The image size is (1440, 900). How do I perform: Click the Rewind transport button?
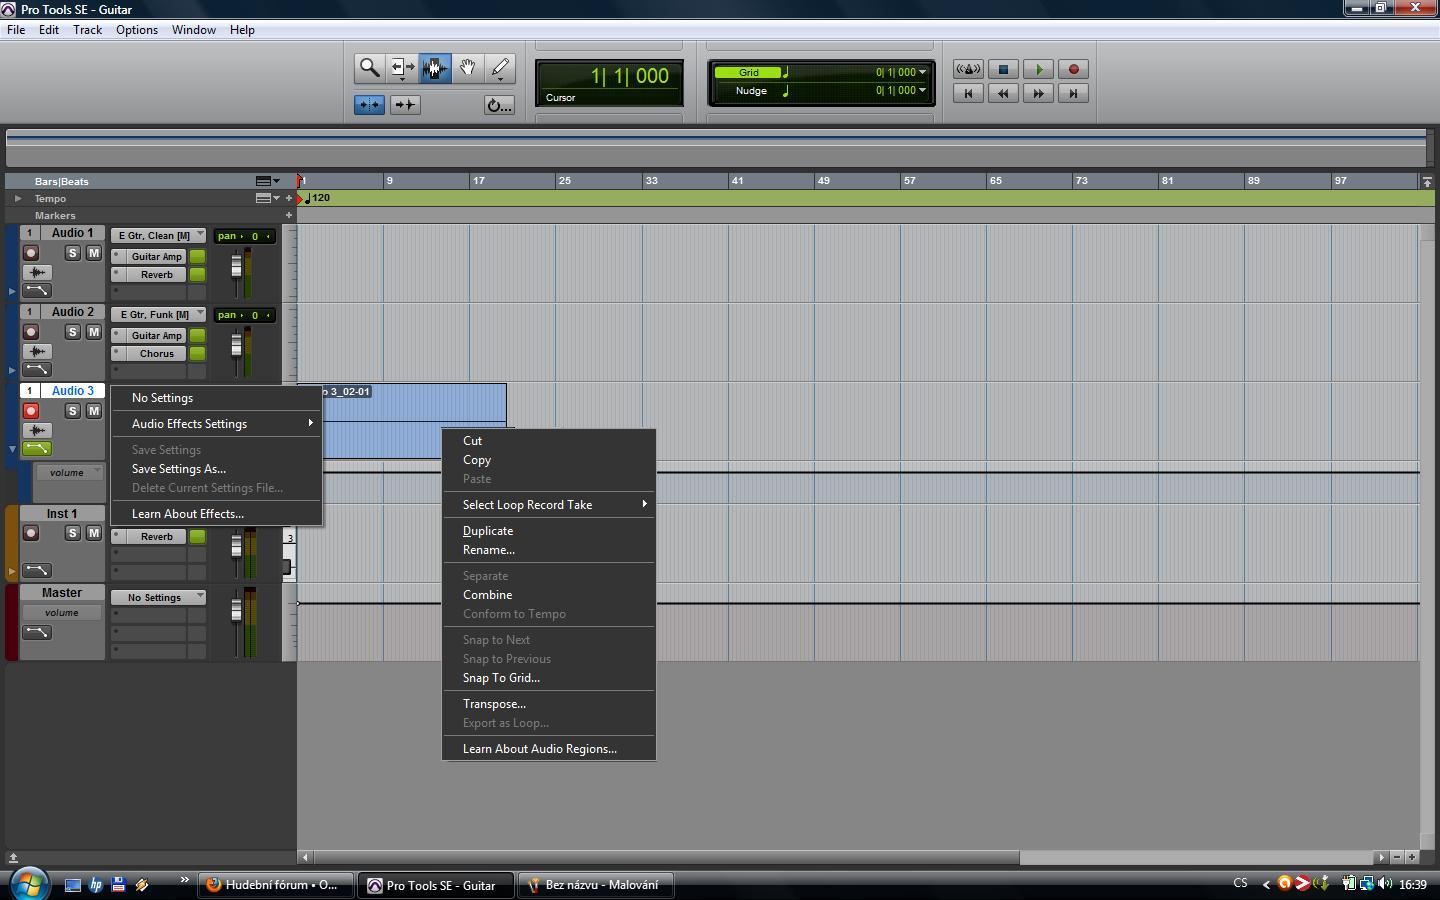(x=1003, y=93)
